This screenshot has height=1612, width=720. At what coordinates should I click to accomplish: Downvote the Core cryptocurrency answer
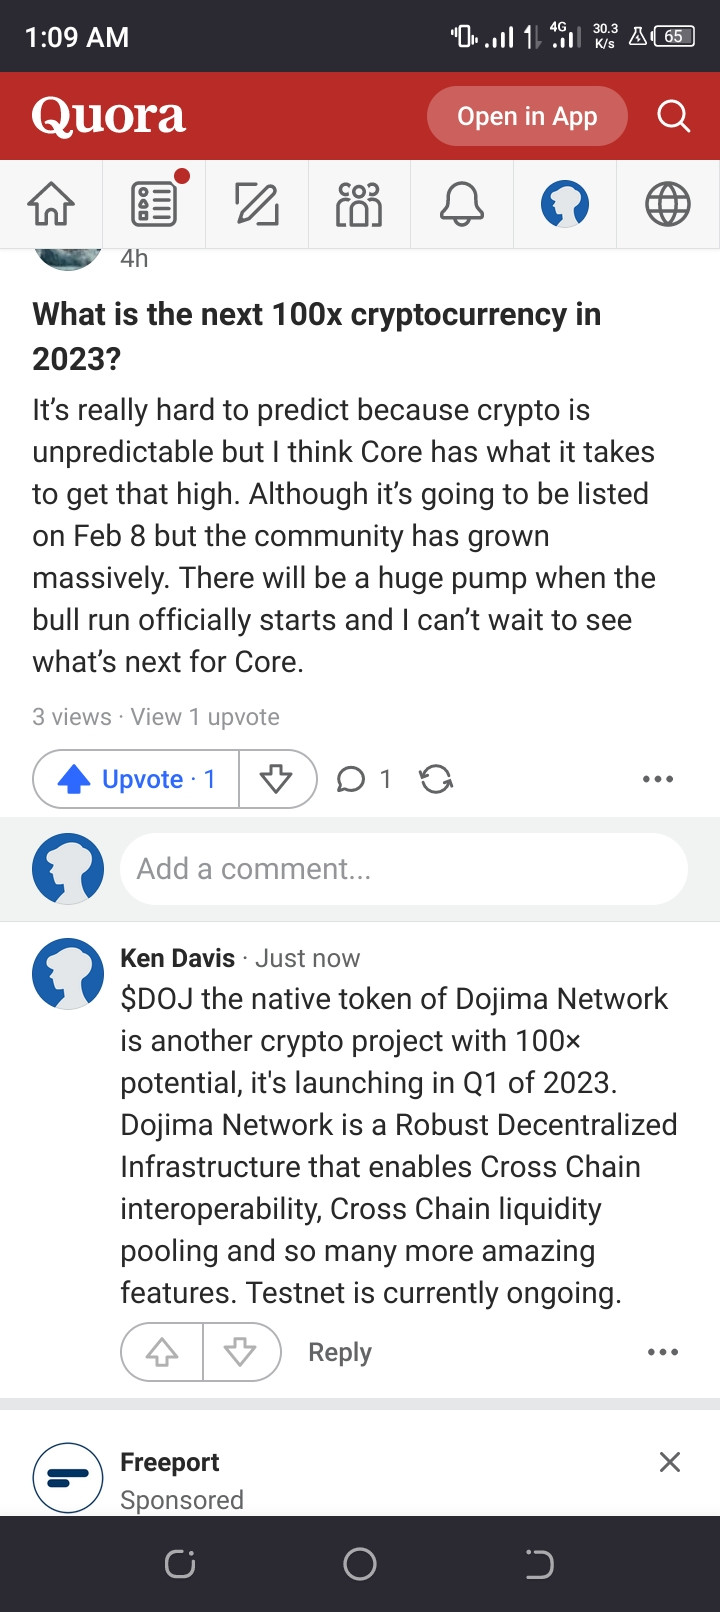[x=276, y=779]
